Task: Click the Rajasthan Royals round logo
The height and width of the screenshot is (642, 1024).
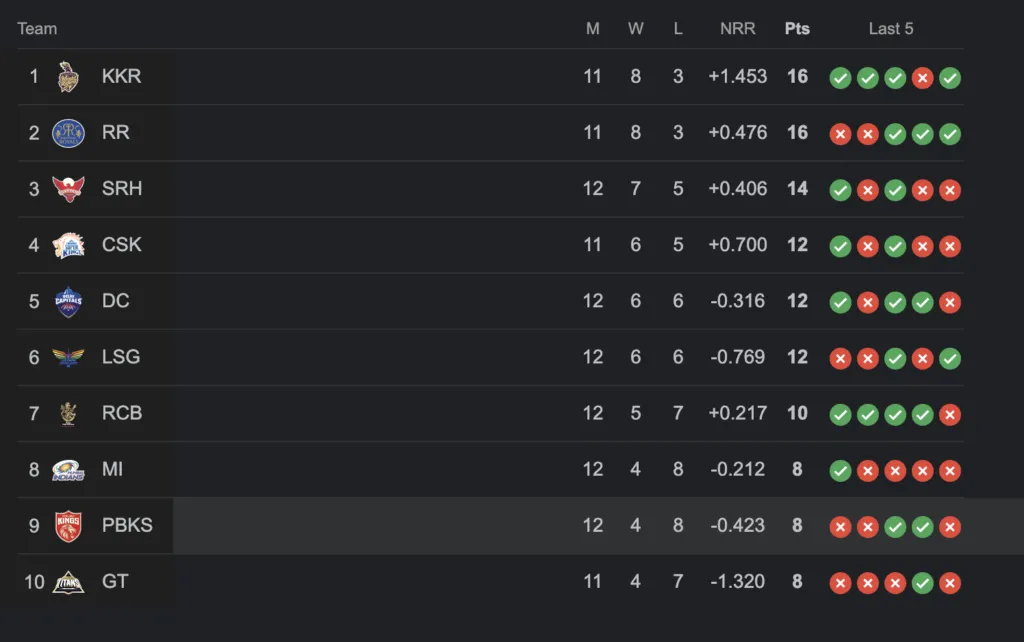Action: coord(68,133)
